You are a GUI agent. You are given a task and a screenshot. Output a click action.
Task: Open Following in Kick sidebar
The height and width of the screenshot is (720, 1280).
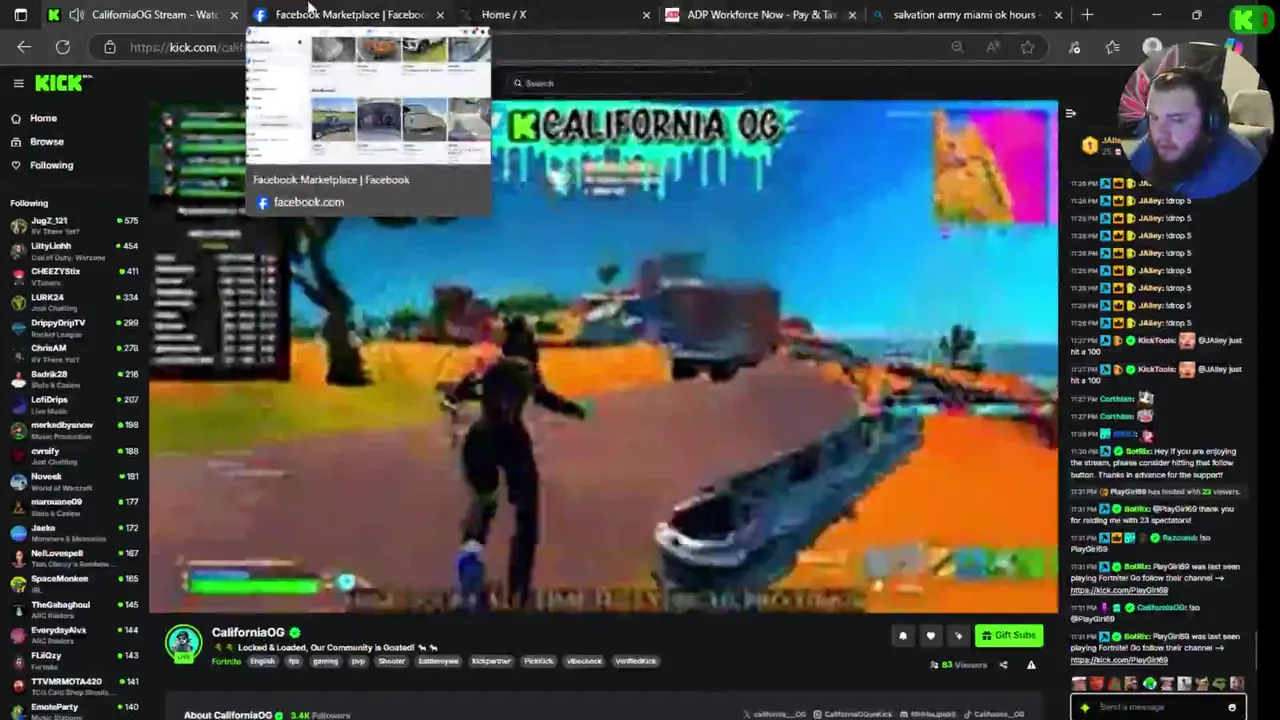51,165
